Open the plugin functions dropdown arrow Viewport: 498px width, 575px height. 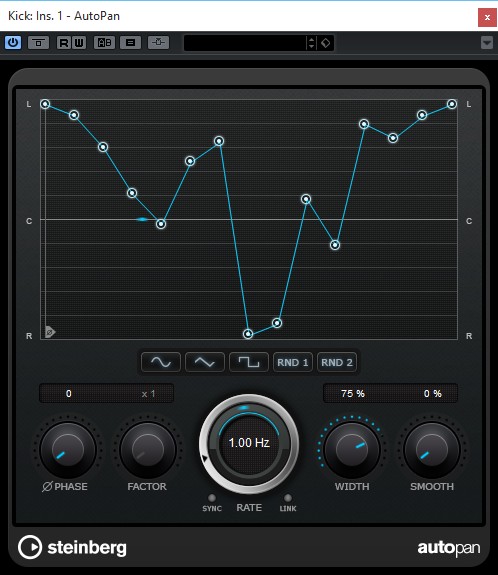point(487,43)
